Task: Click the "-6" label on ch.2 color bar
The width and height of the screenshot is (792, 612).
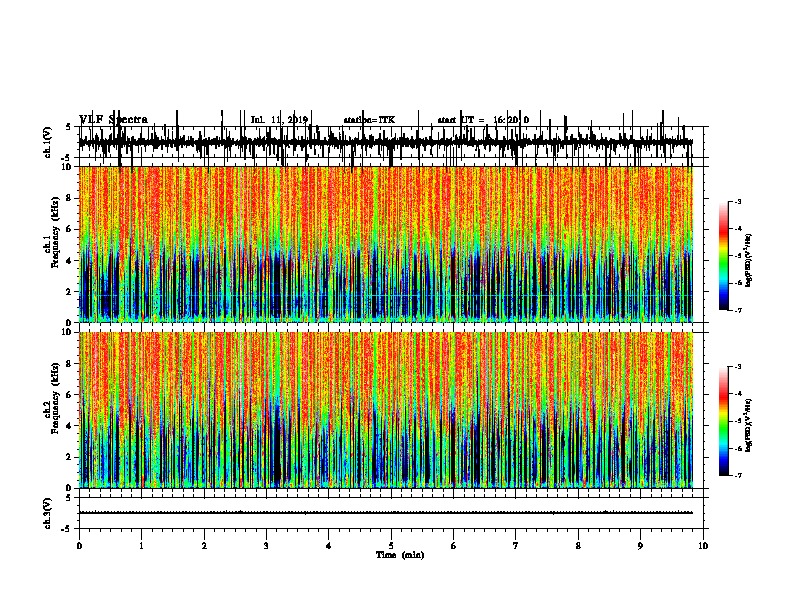Action: pos(737,448)
